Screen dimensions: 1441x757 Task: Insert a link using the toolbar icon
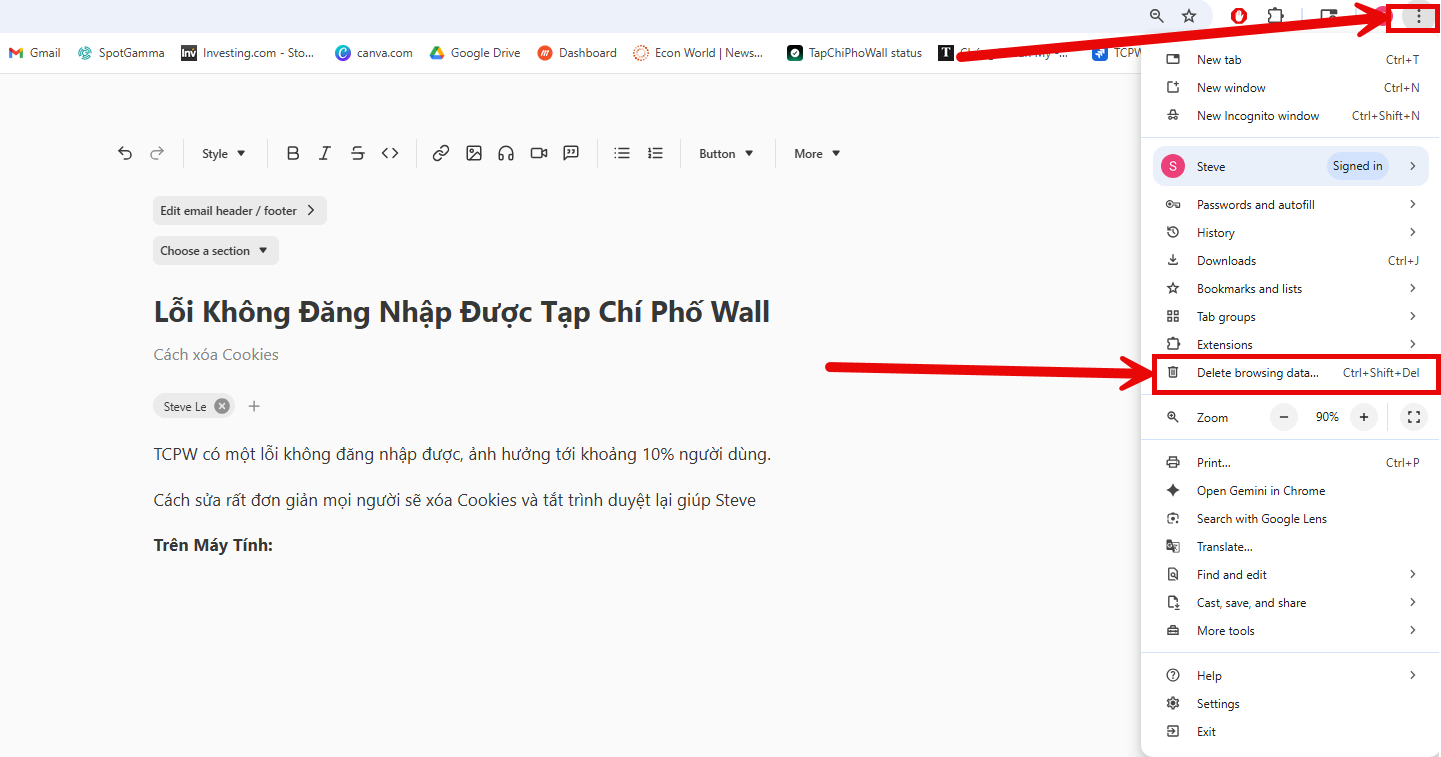440,154
